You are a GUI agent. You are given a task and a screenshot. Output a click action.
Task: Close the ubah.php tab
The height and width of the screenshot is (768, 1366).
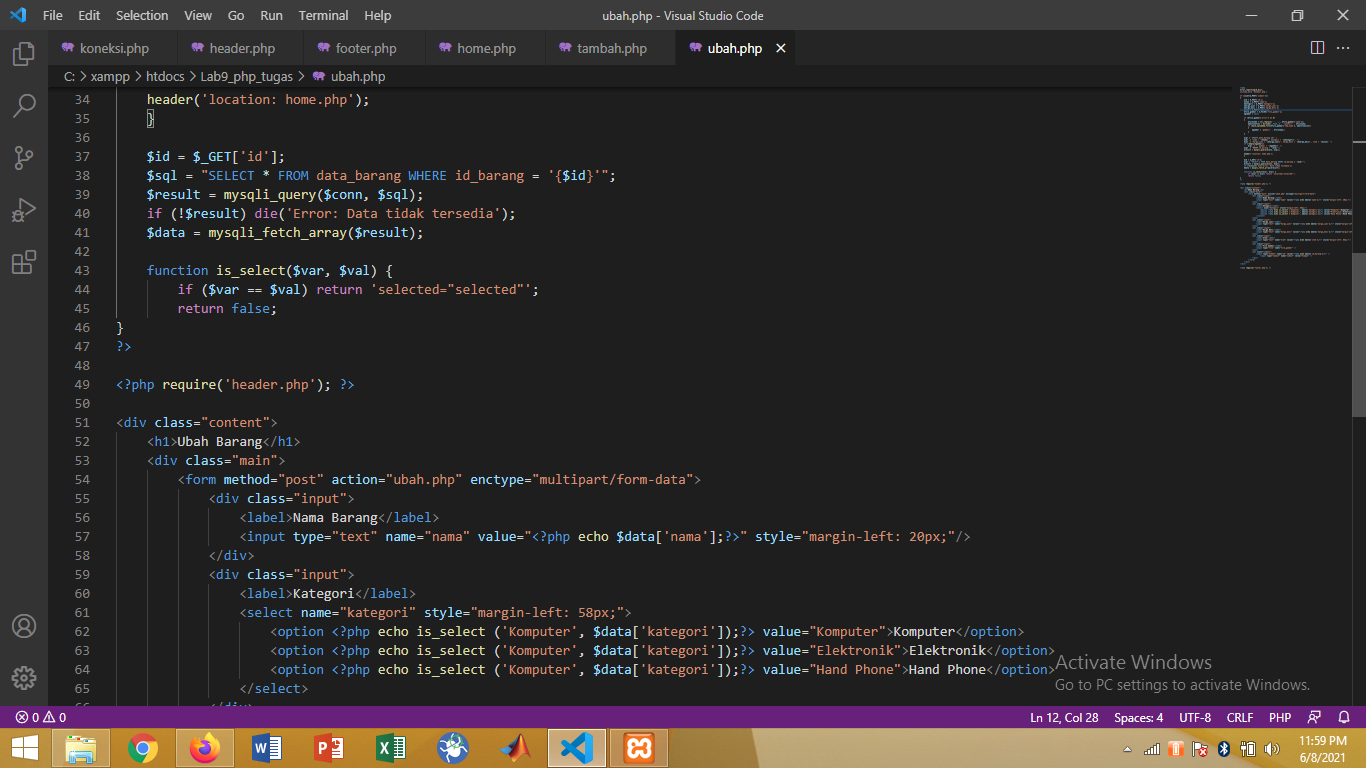(x=781, y=48)
